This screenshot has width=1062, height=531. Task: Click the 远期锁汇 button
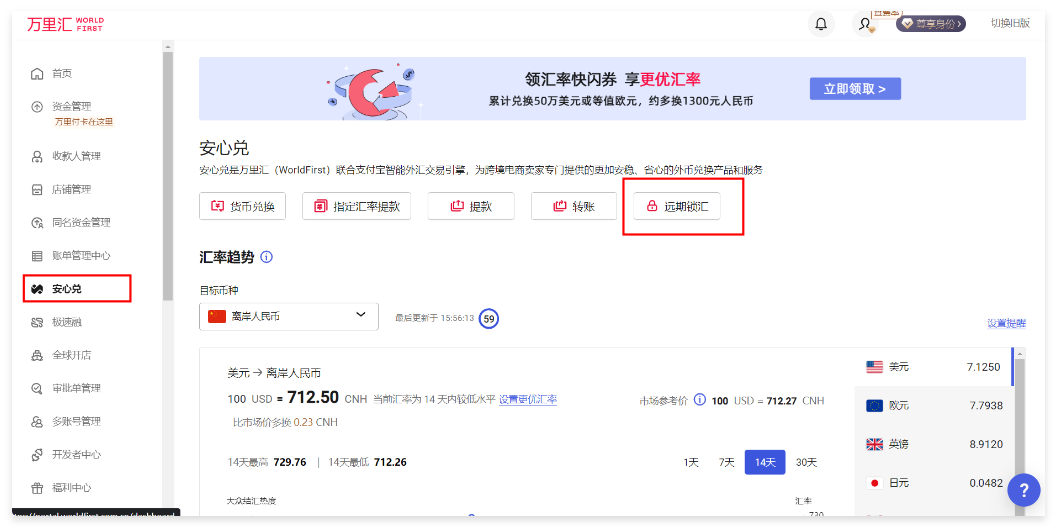point(677,206)
